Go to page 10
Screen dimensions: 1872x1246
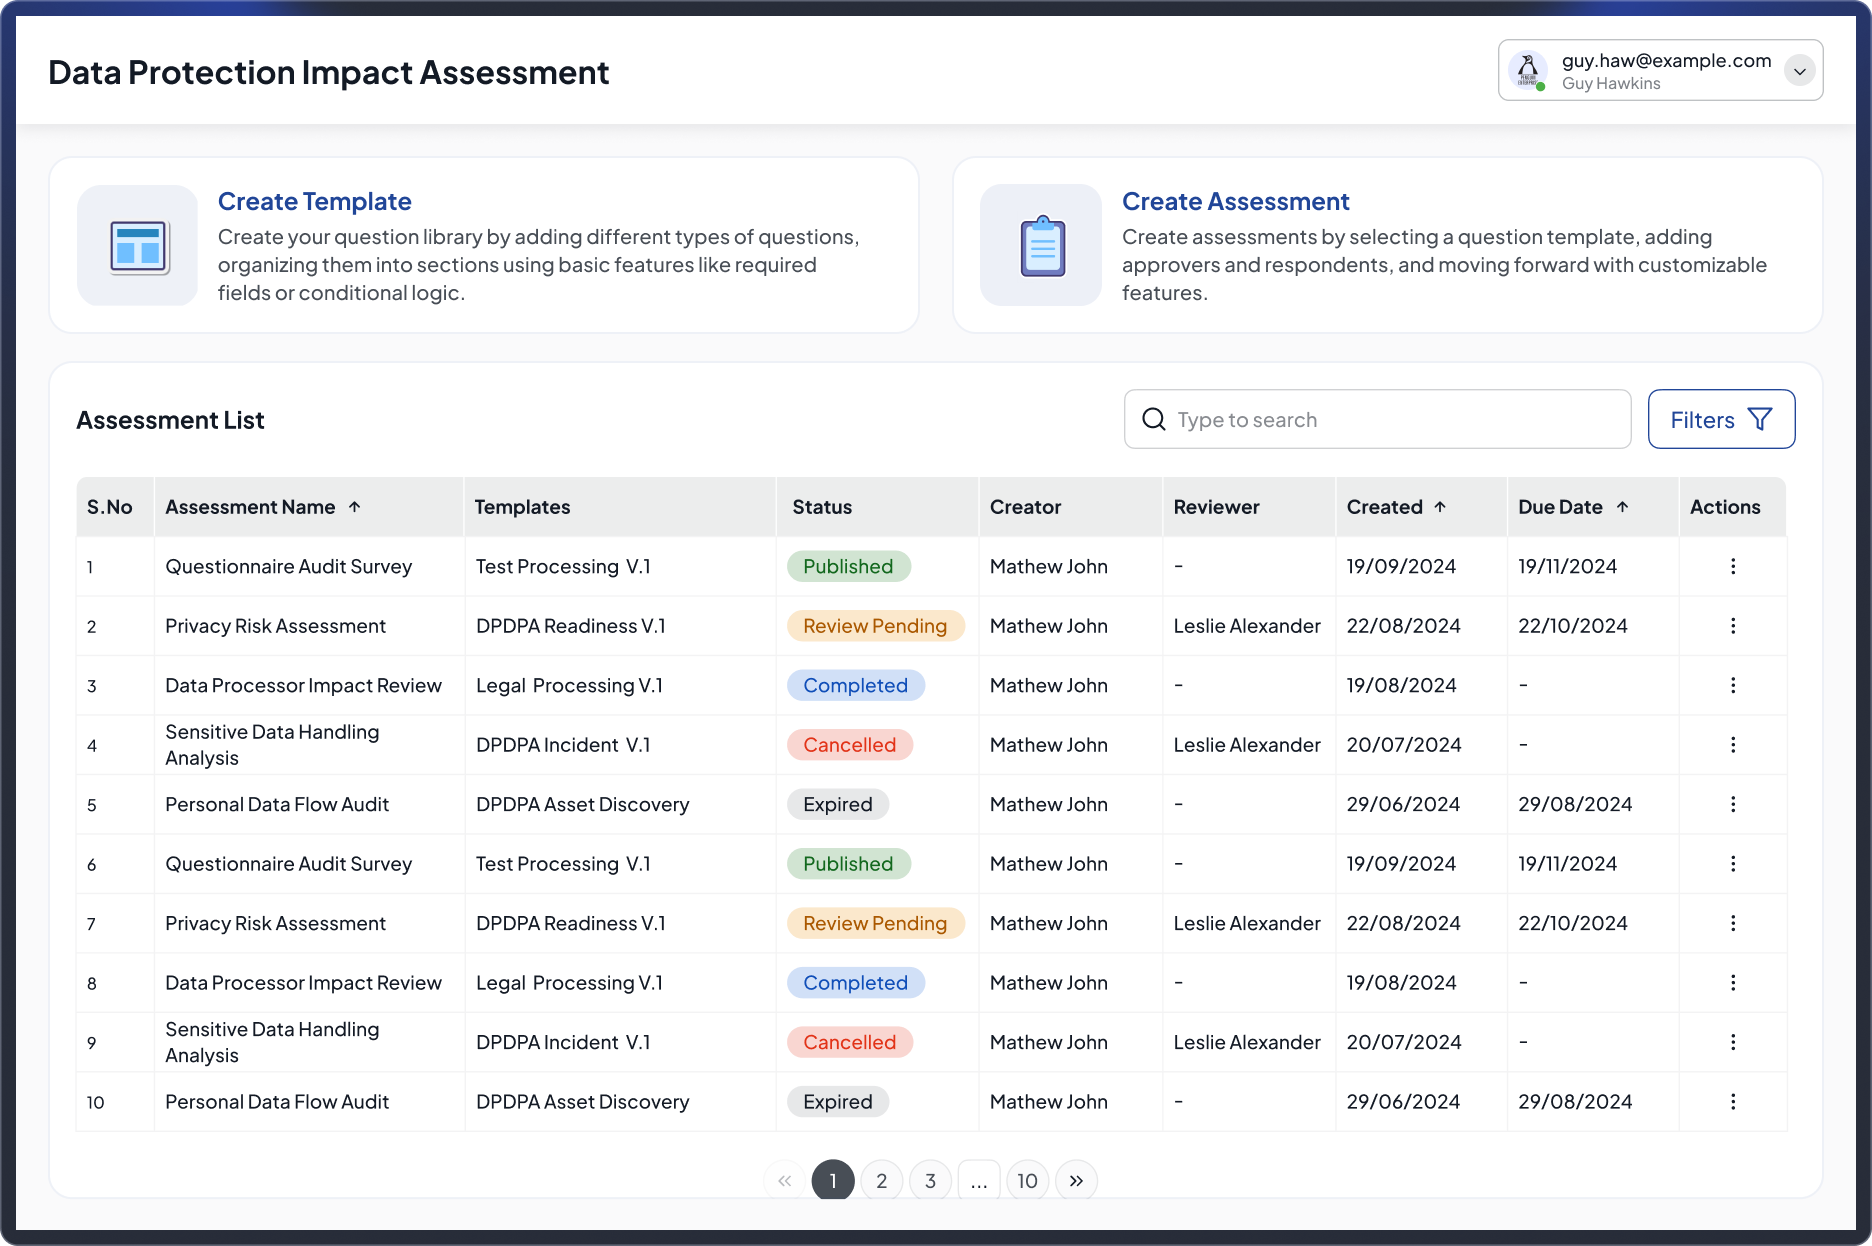(x=1027, y=1181)
